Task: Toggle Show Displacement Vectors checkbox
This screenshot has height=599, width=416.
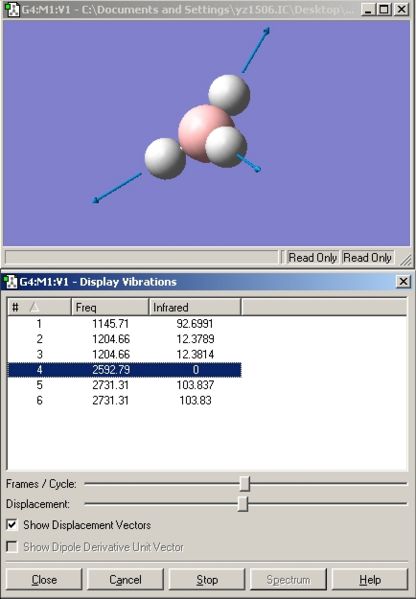Action: click(12, 525)
